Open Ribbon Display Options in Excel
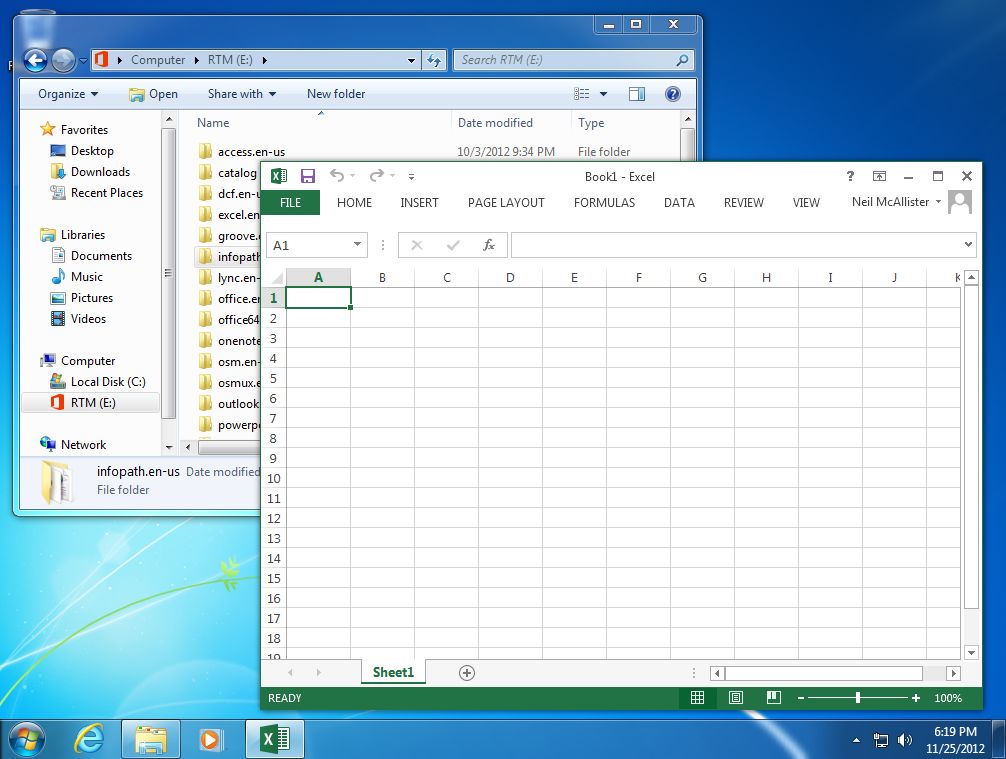The height and width of the screenshot is (759, 1006). pos(879,176)
